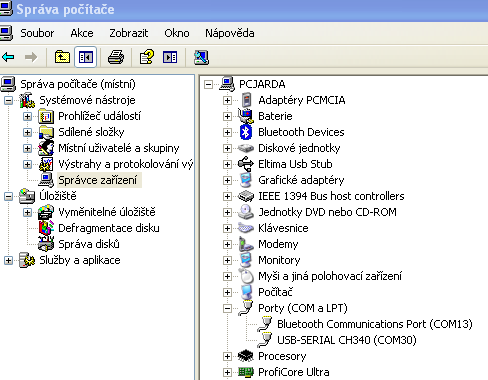Collapse the Porty (COM a LPT) node
The width and height of the screenshot is (488, 380).
point(227,308)
